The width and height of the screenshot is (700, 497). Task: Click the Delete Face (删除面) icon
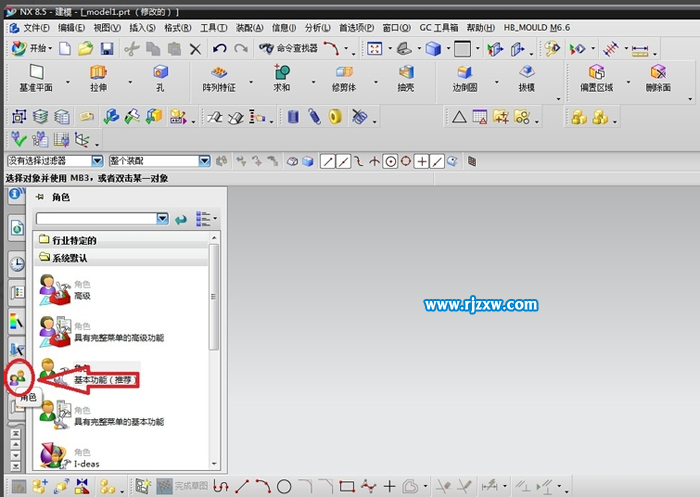657,72
